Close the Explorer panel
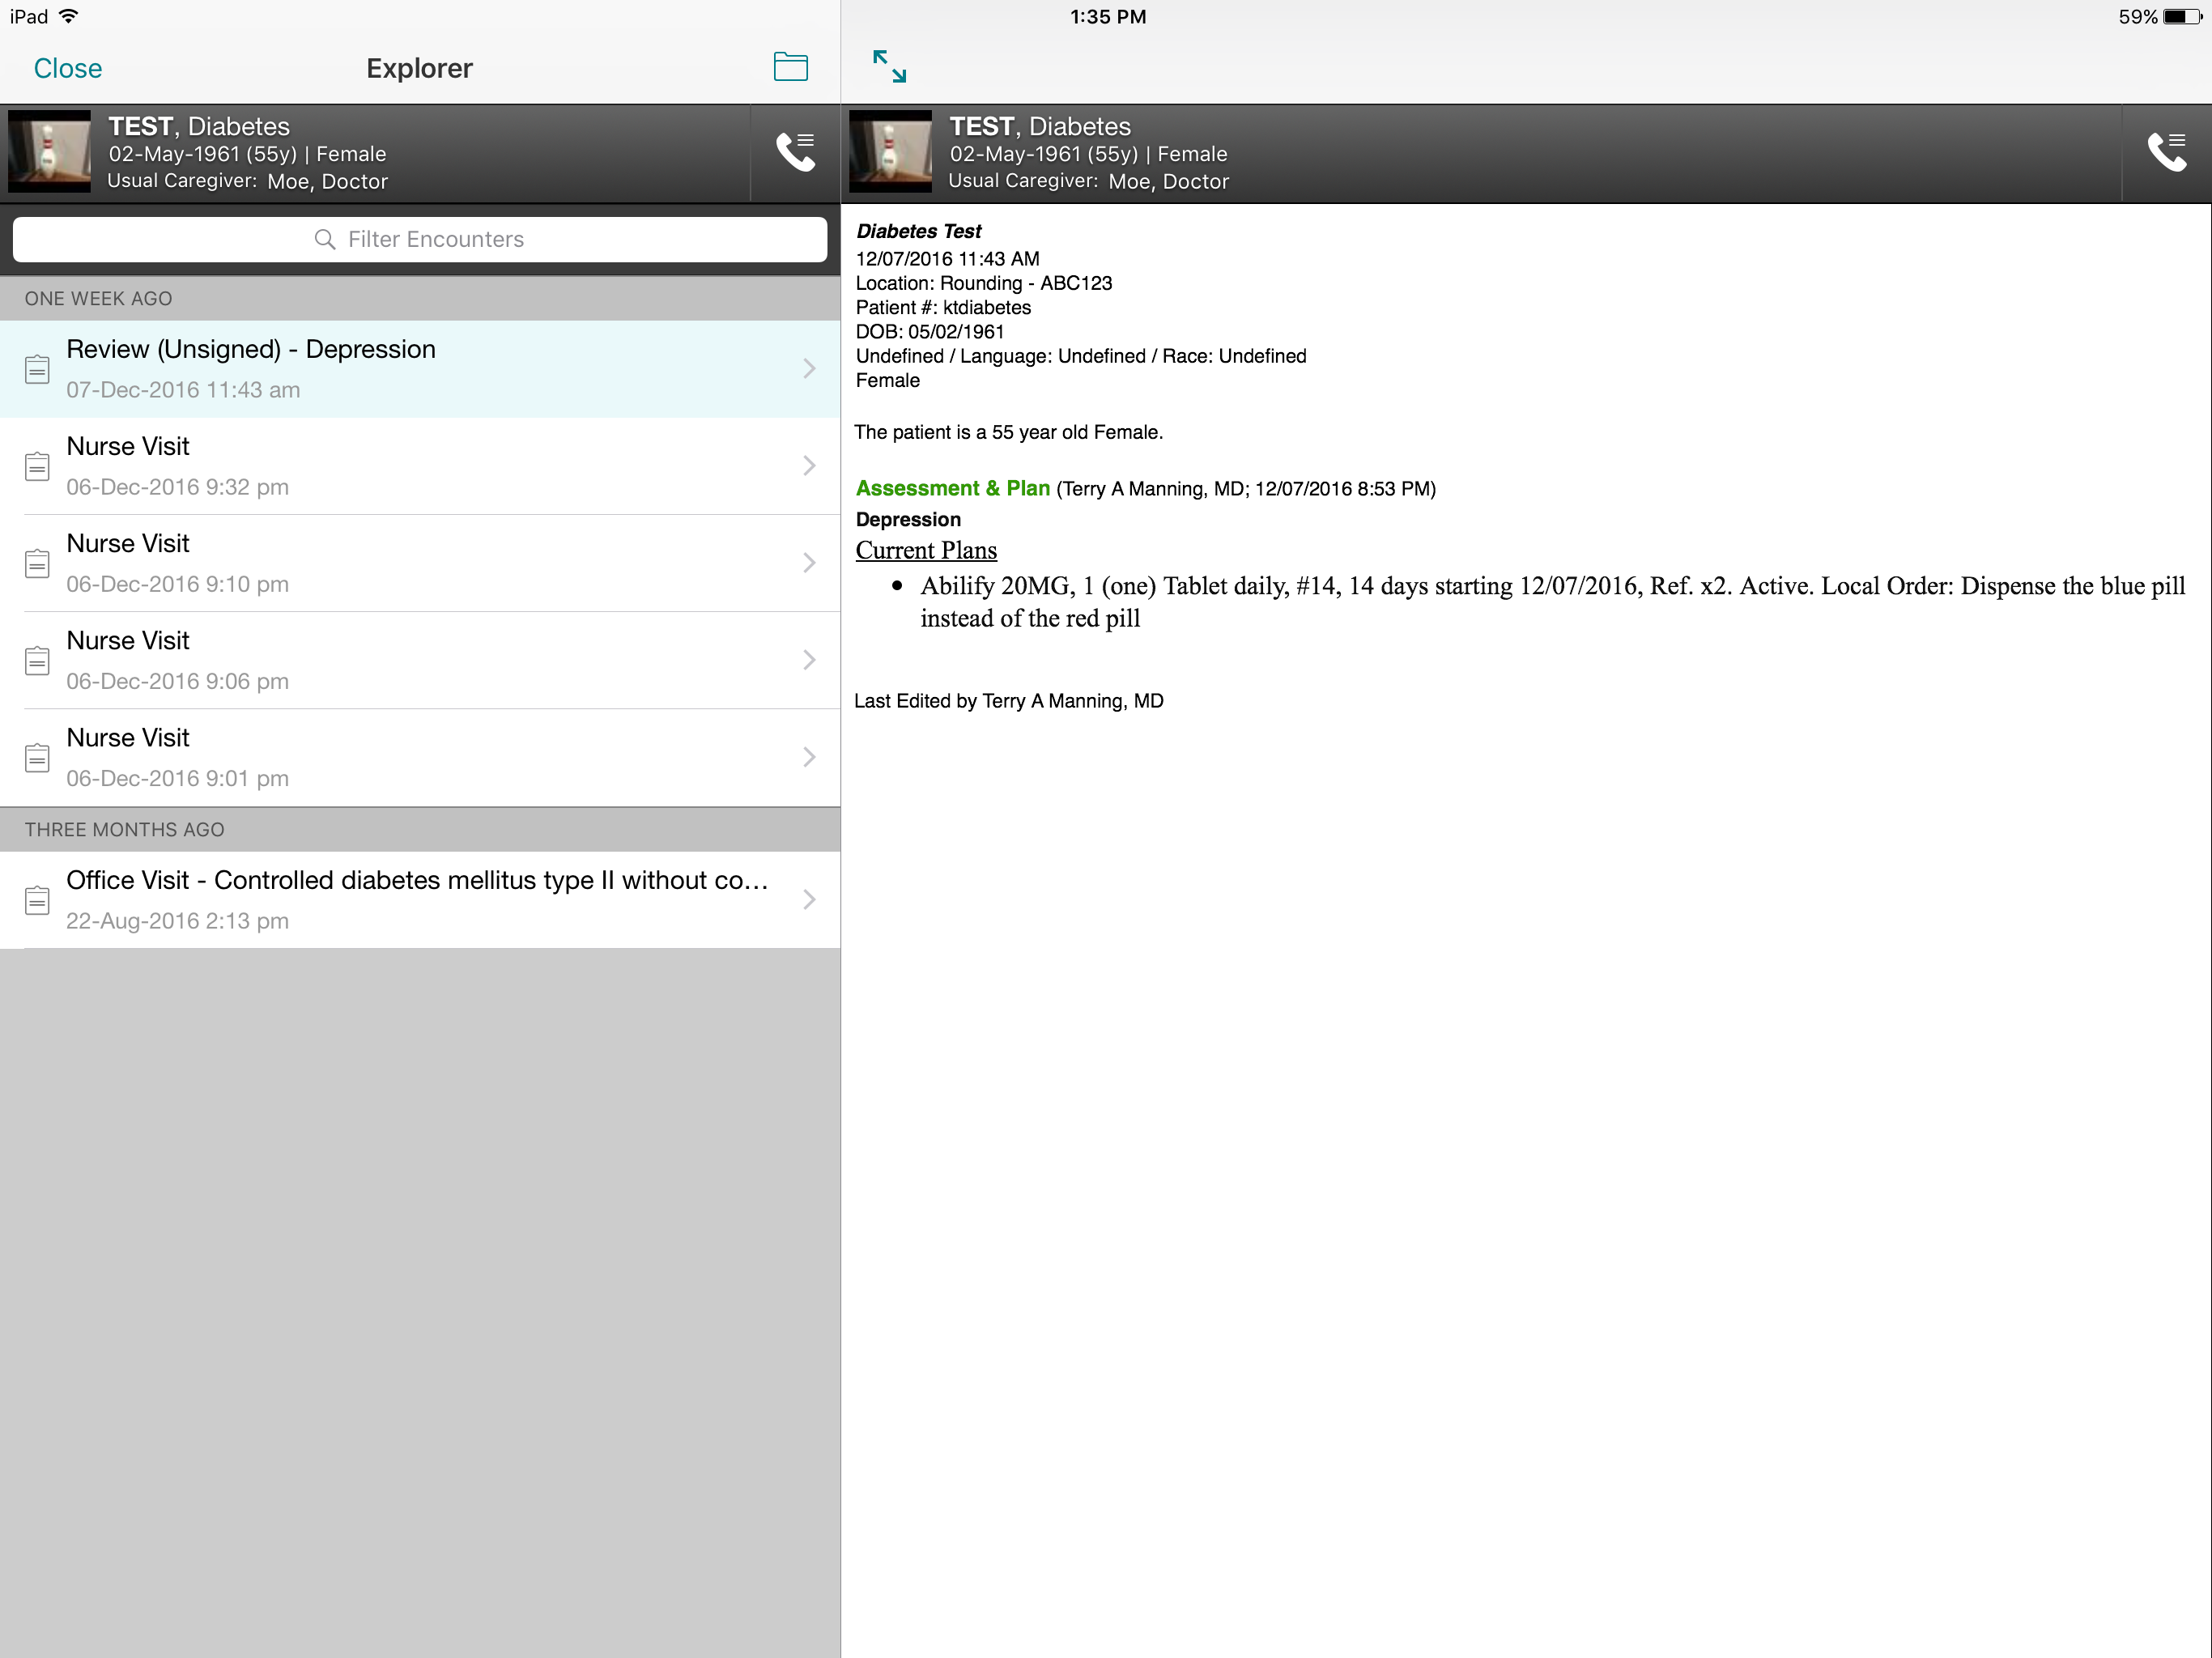 68,68
